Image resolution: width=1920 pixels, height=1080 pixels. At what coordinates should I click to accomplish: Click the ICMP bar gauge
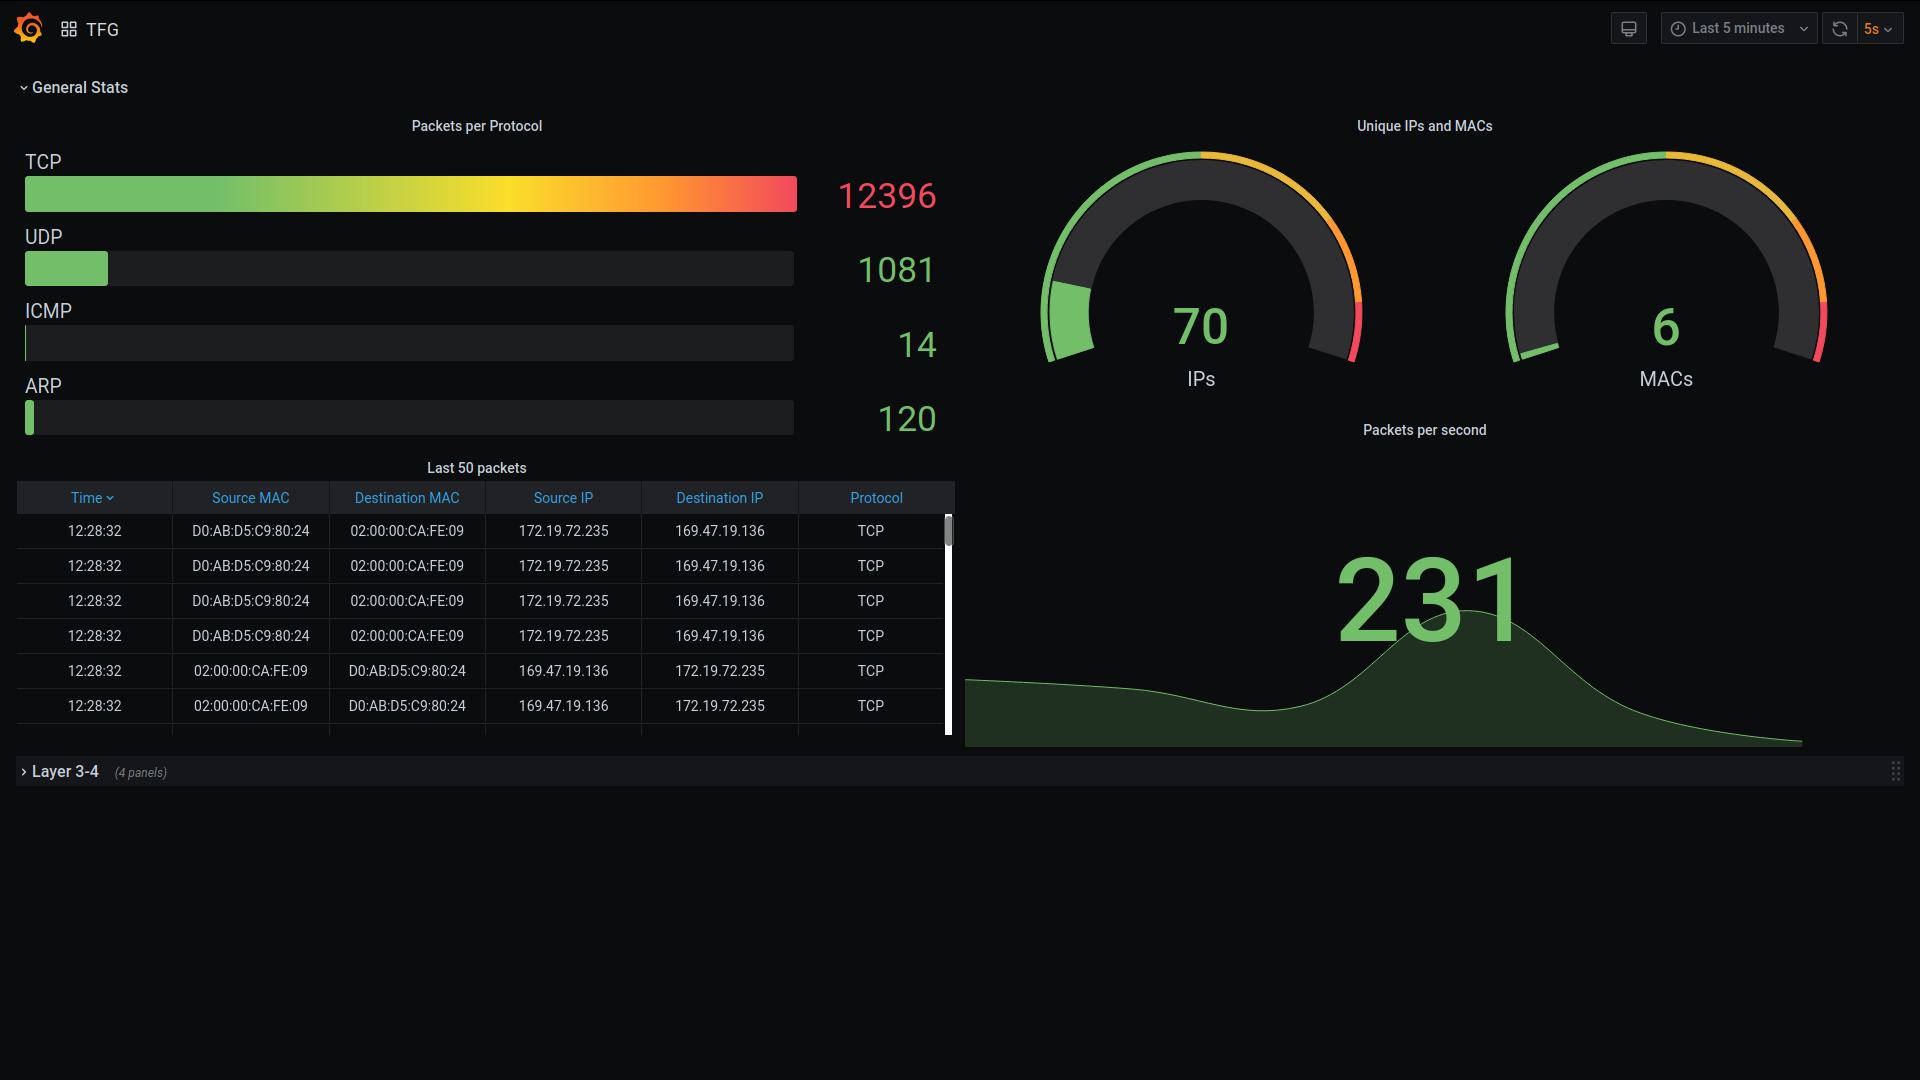click(409, 343)
